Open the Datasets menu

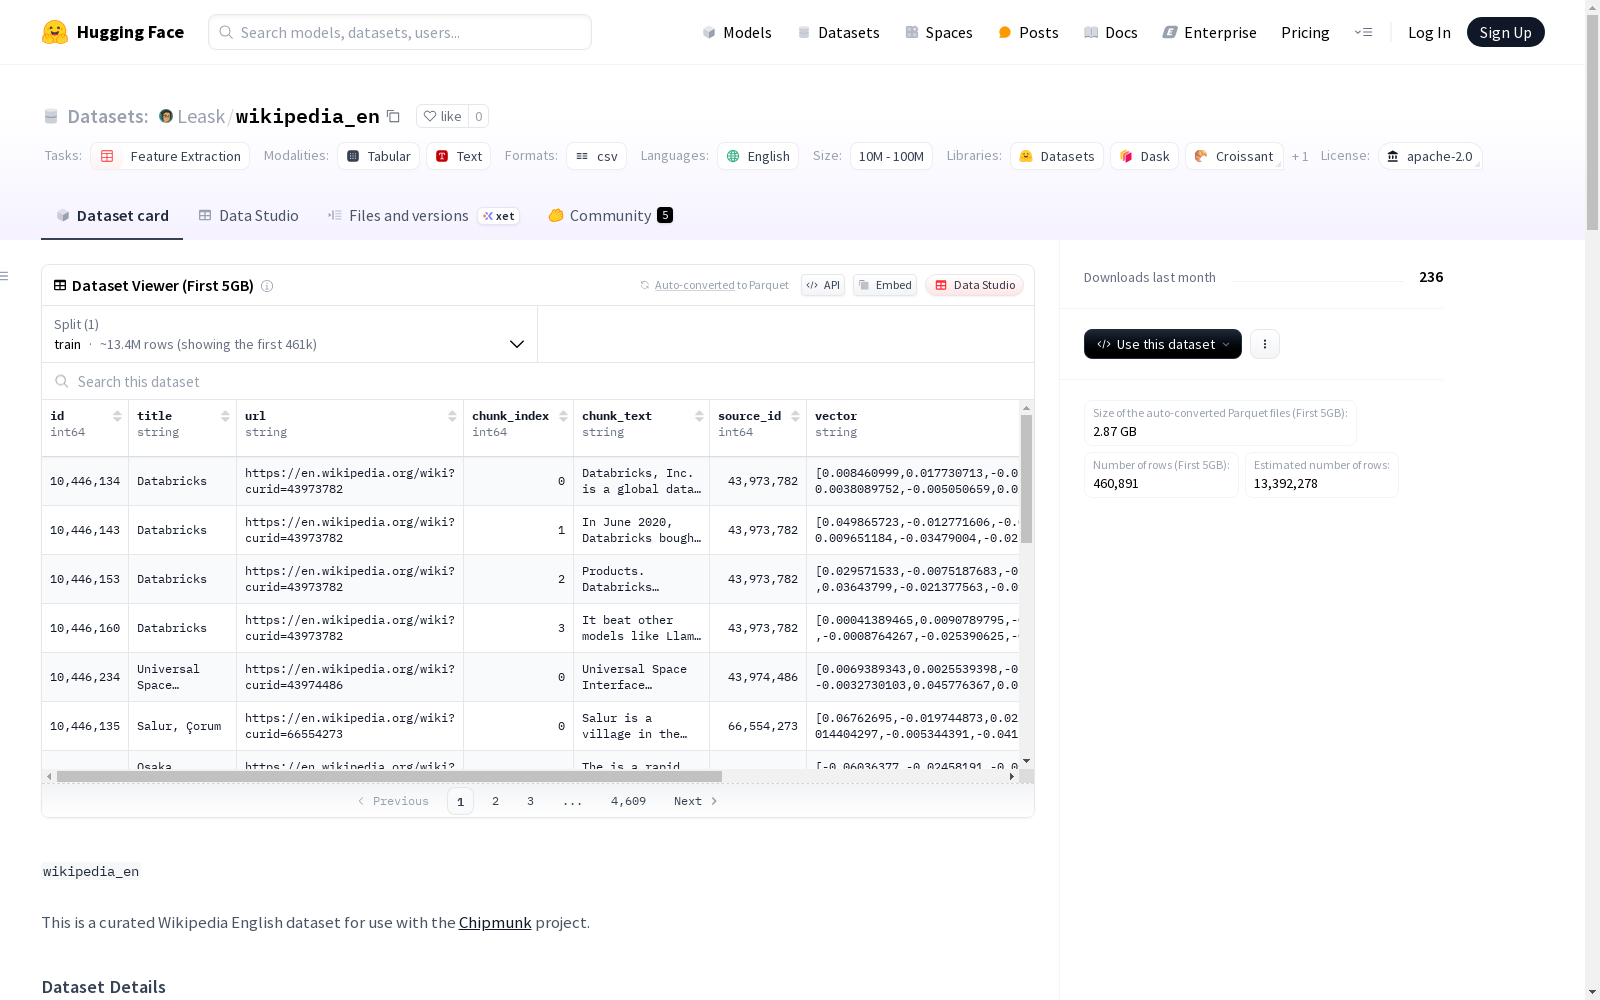[x=838, y=32]
